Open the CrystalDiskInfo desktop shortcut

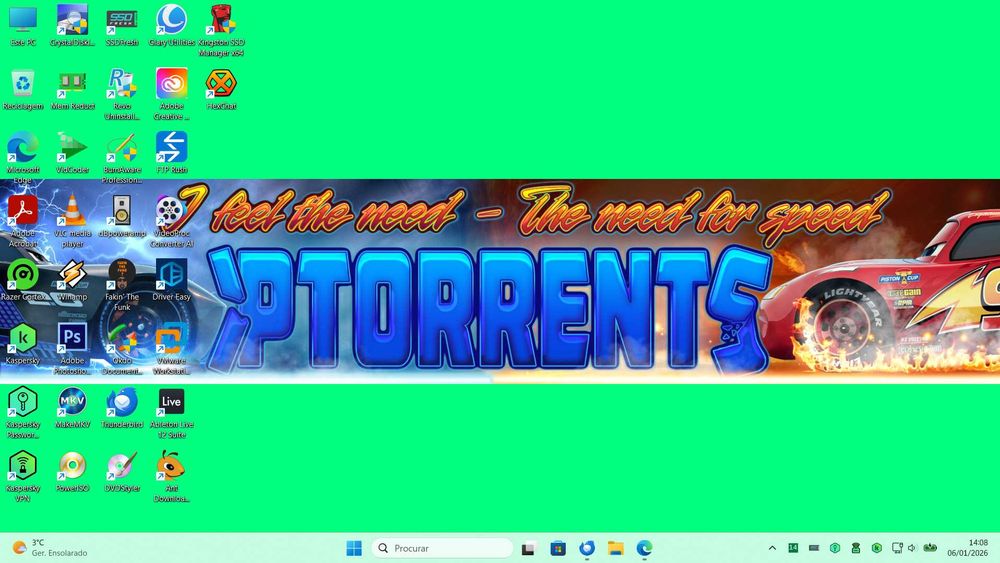click(72, 26)
